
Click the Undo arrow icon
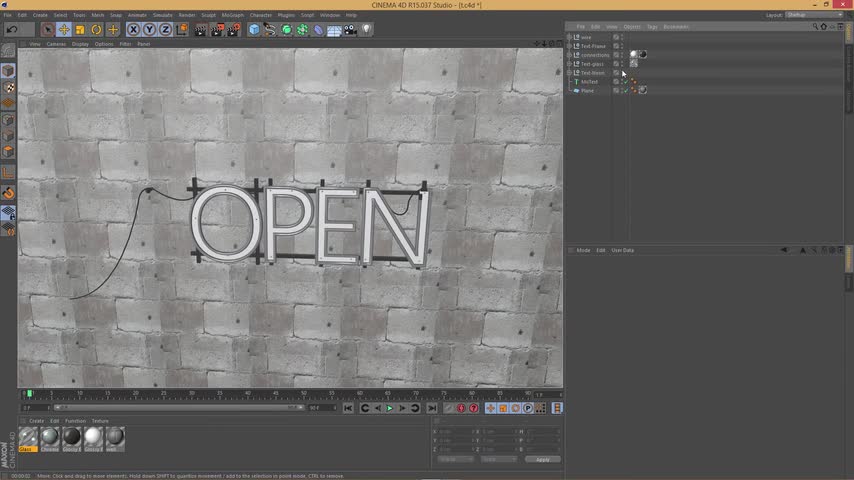click(12, 30)
